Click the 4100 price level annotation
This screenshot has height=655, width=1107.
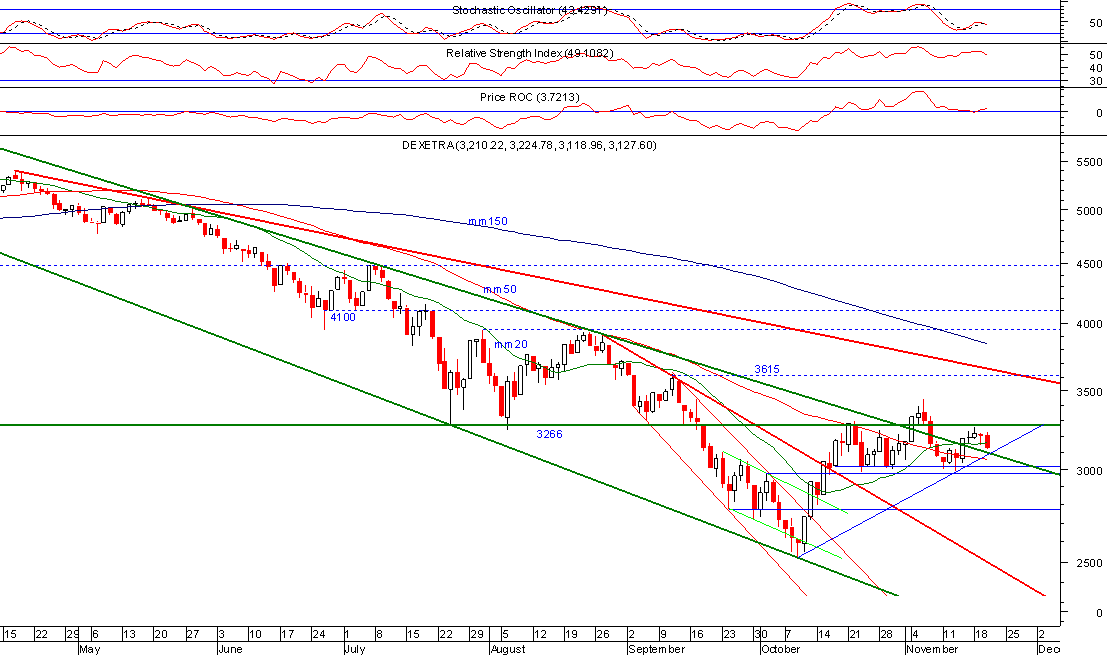pos(343,318)
